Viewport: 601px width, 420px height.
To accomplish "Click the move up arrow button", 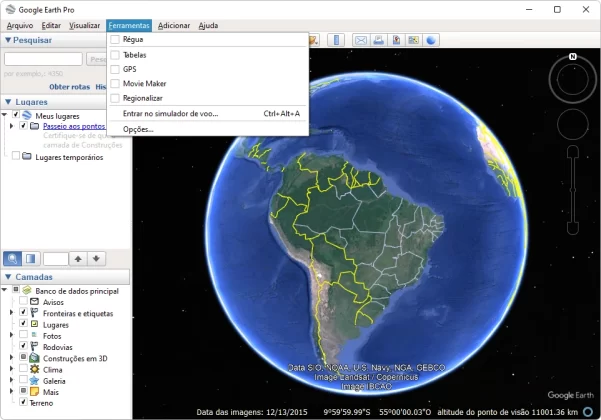I will [x=78, y=259].
